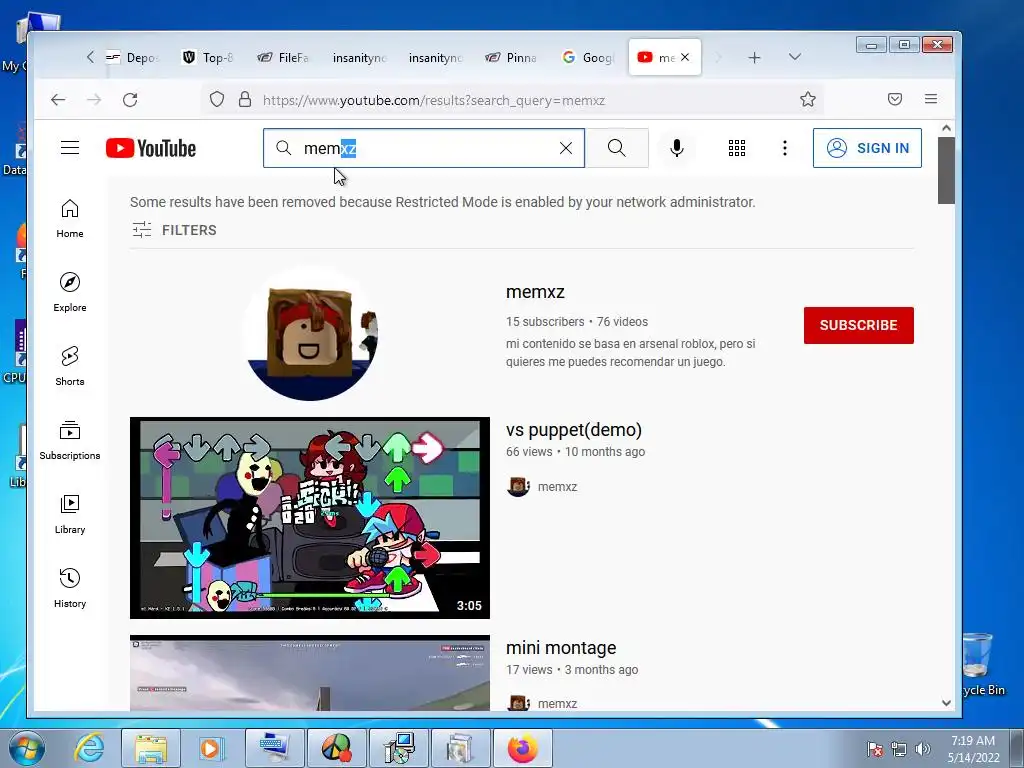Click the Firefox forward arrow
1024x768 pixels.
(95, 99)
